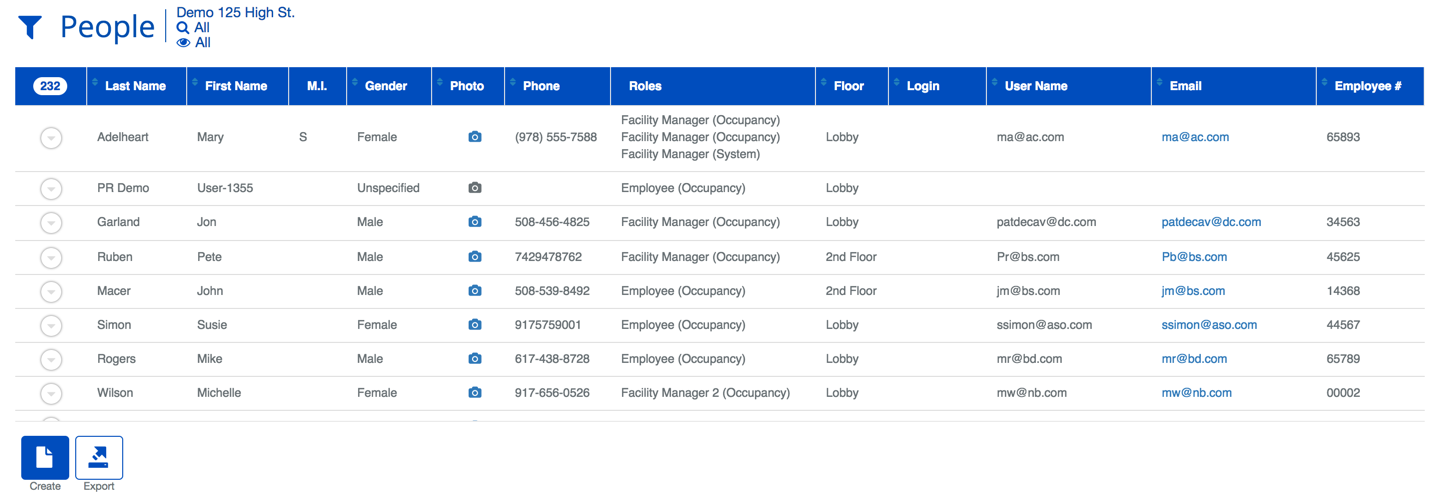This screenshot has height=500, width=1440.
Task: Select employee number 45625
Action: [1343, 257]
